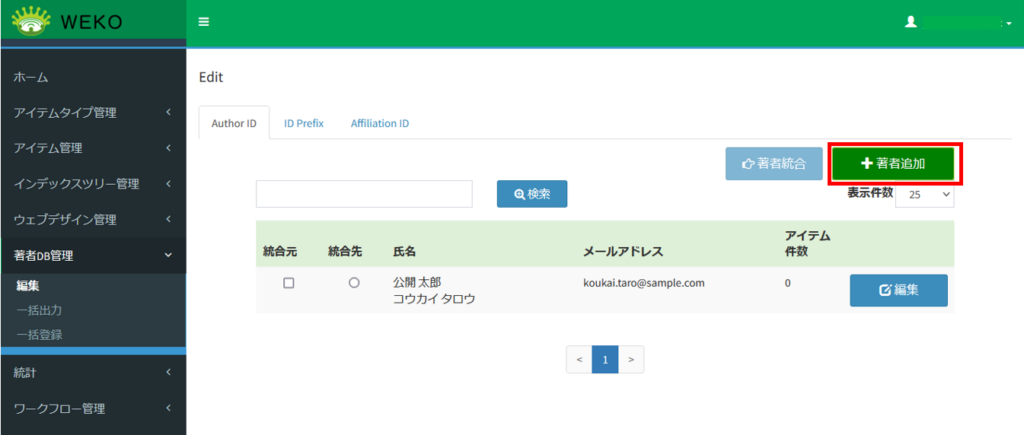Edit author 公開 太郎 with 編集 button
Image resolution: width=1024 pixels, height=435 pixels.
tap(898, 290)
